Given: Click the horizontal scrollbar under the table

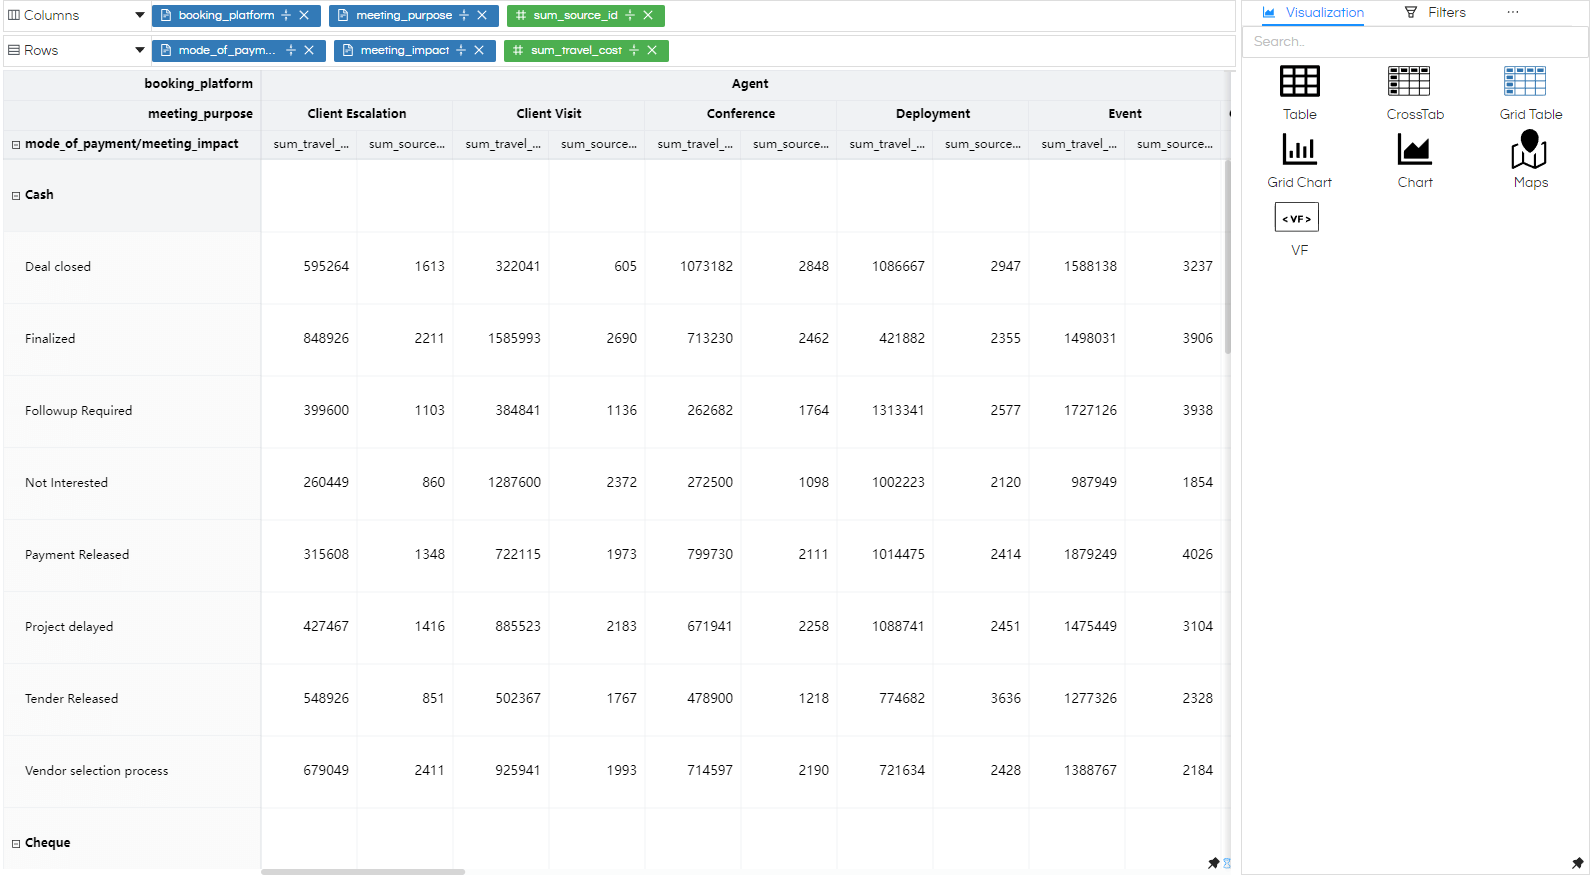Looking at the screenshot, I should click(x=363, y=872).
